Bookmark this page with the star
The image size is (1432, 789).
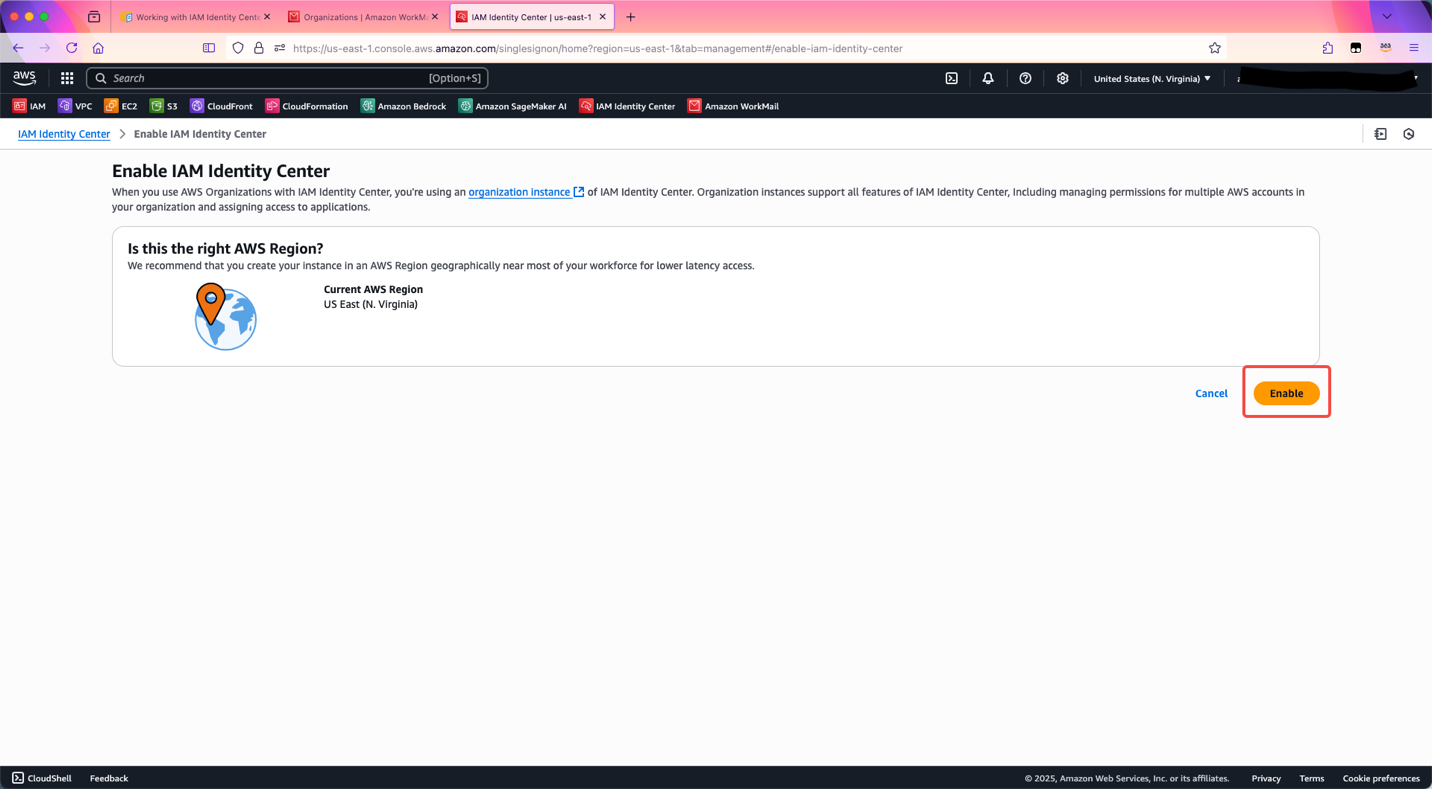(x=1215, y=48)
